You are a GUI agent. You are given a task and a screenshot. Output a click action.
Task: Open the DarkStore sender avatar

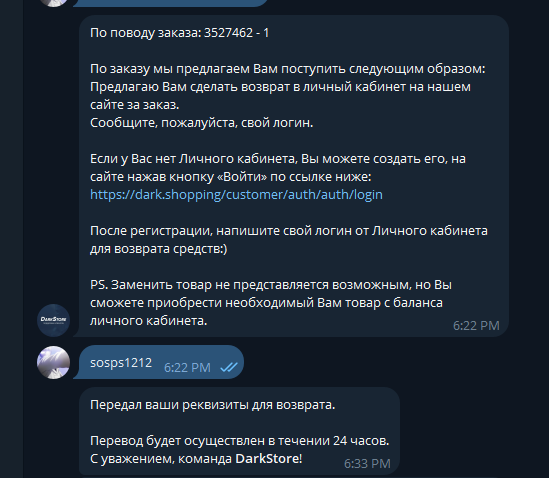click(54, 320)
